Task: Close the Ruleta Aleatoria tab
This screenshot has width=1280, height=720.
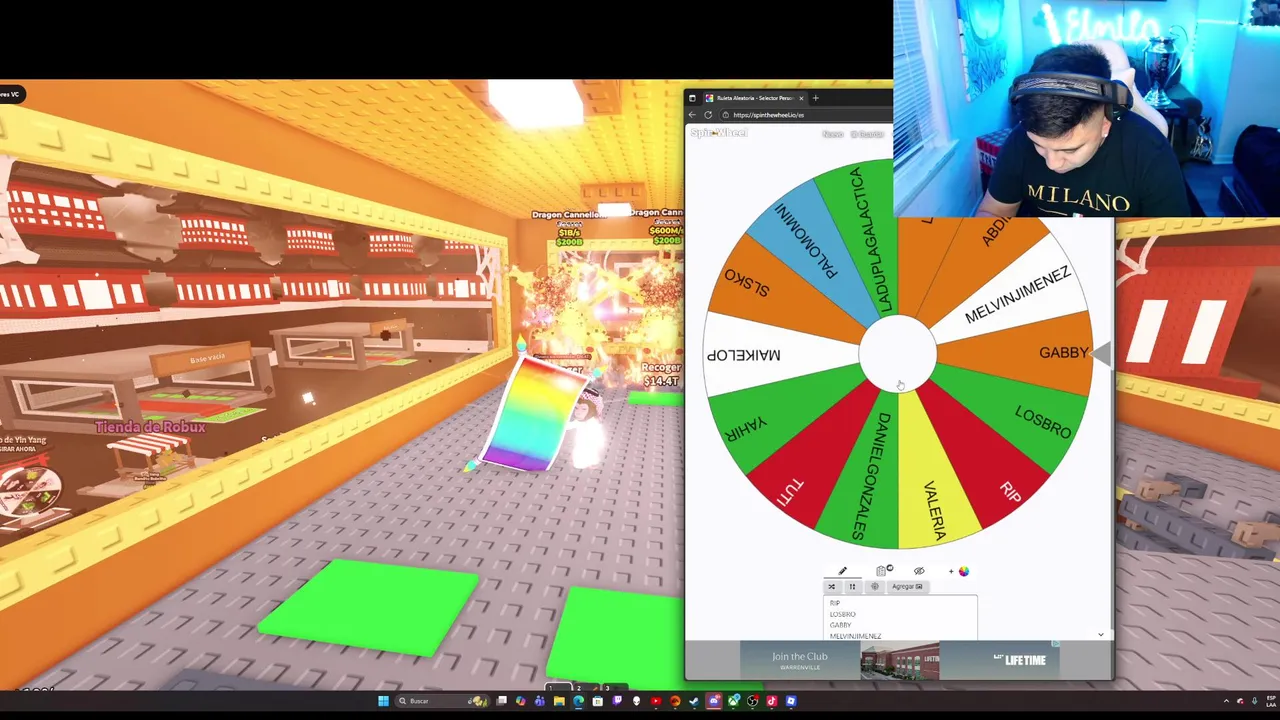Action: pyautogui.click(x=801, y=98)
